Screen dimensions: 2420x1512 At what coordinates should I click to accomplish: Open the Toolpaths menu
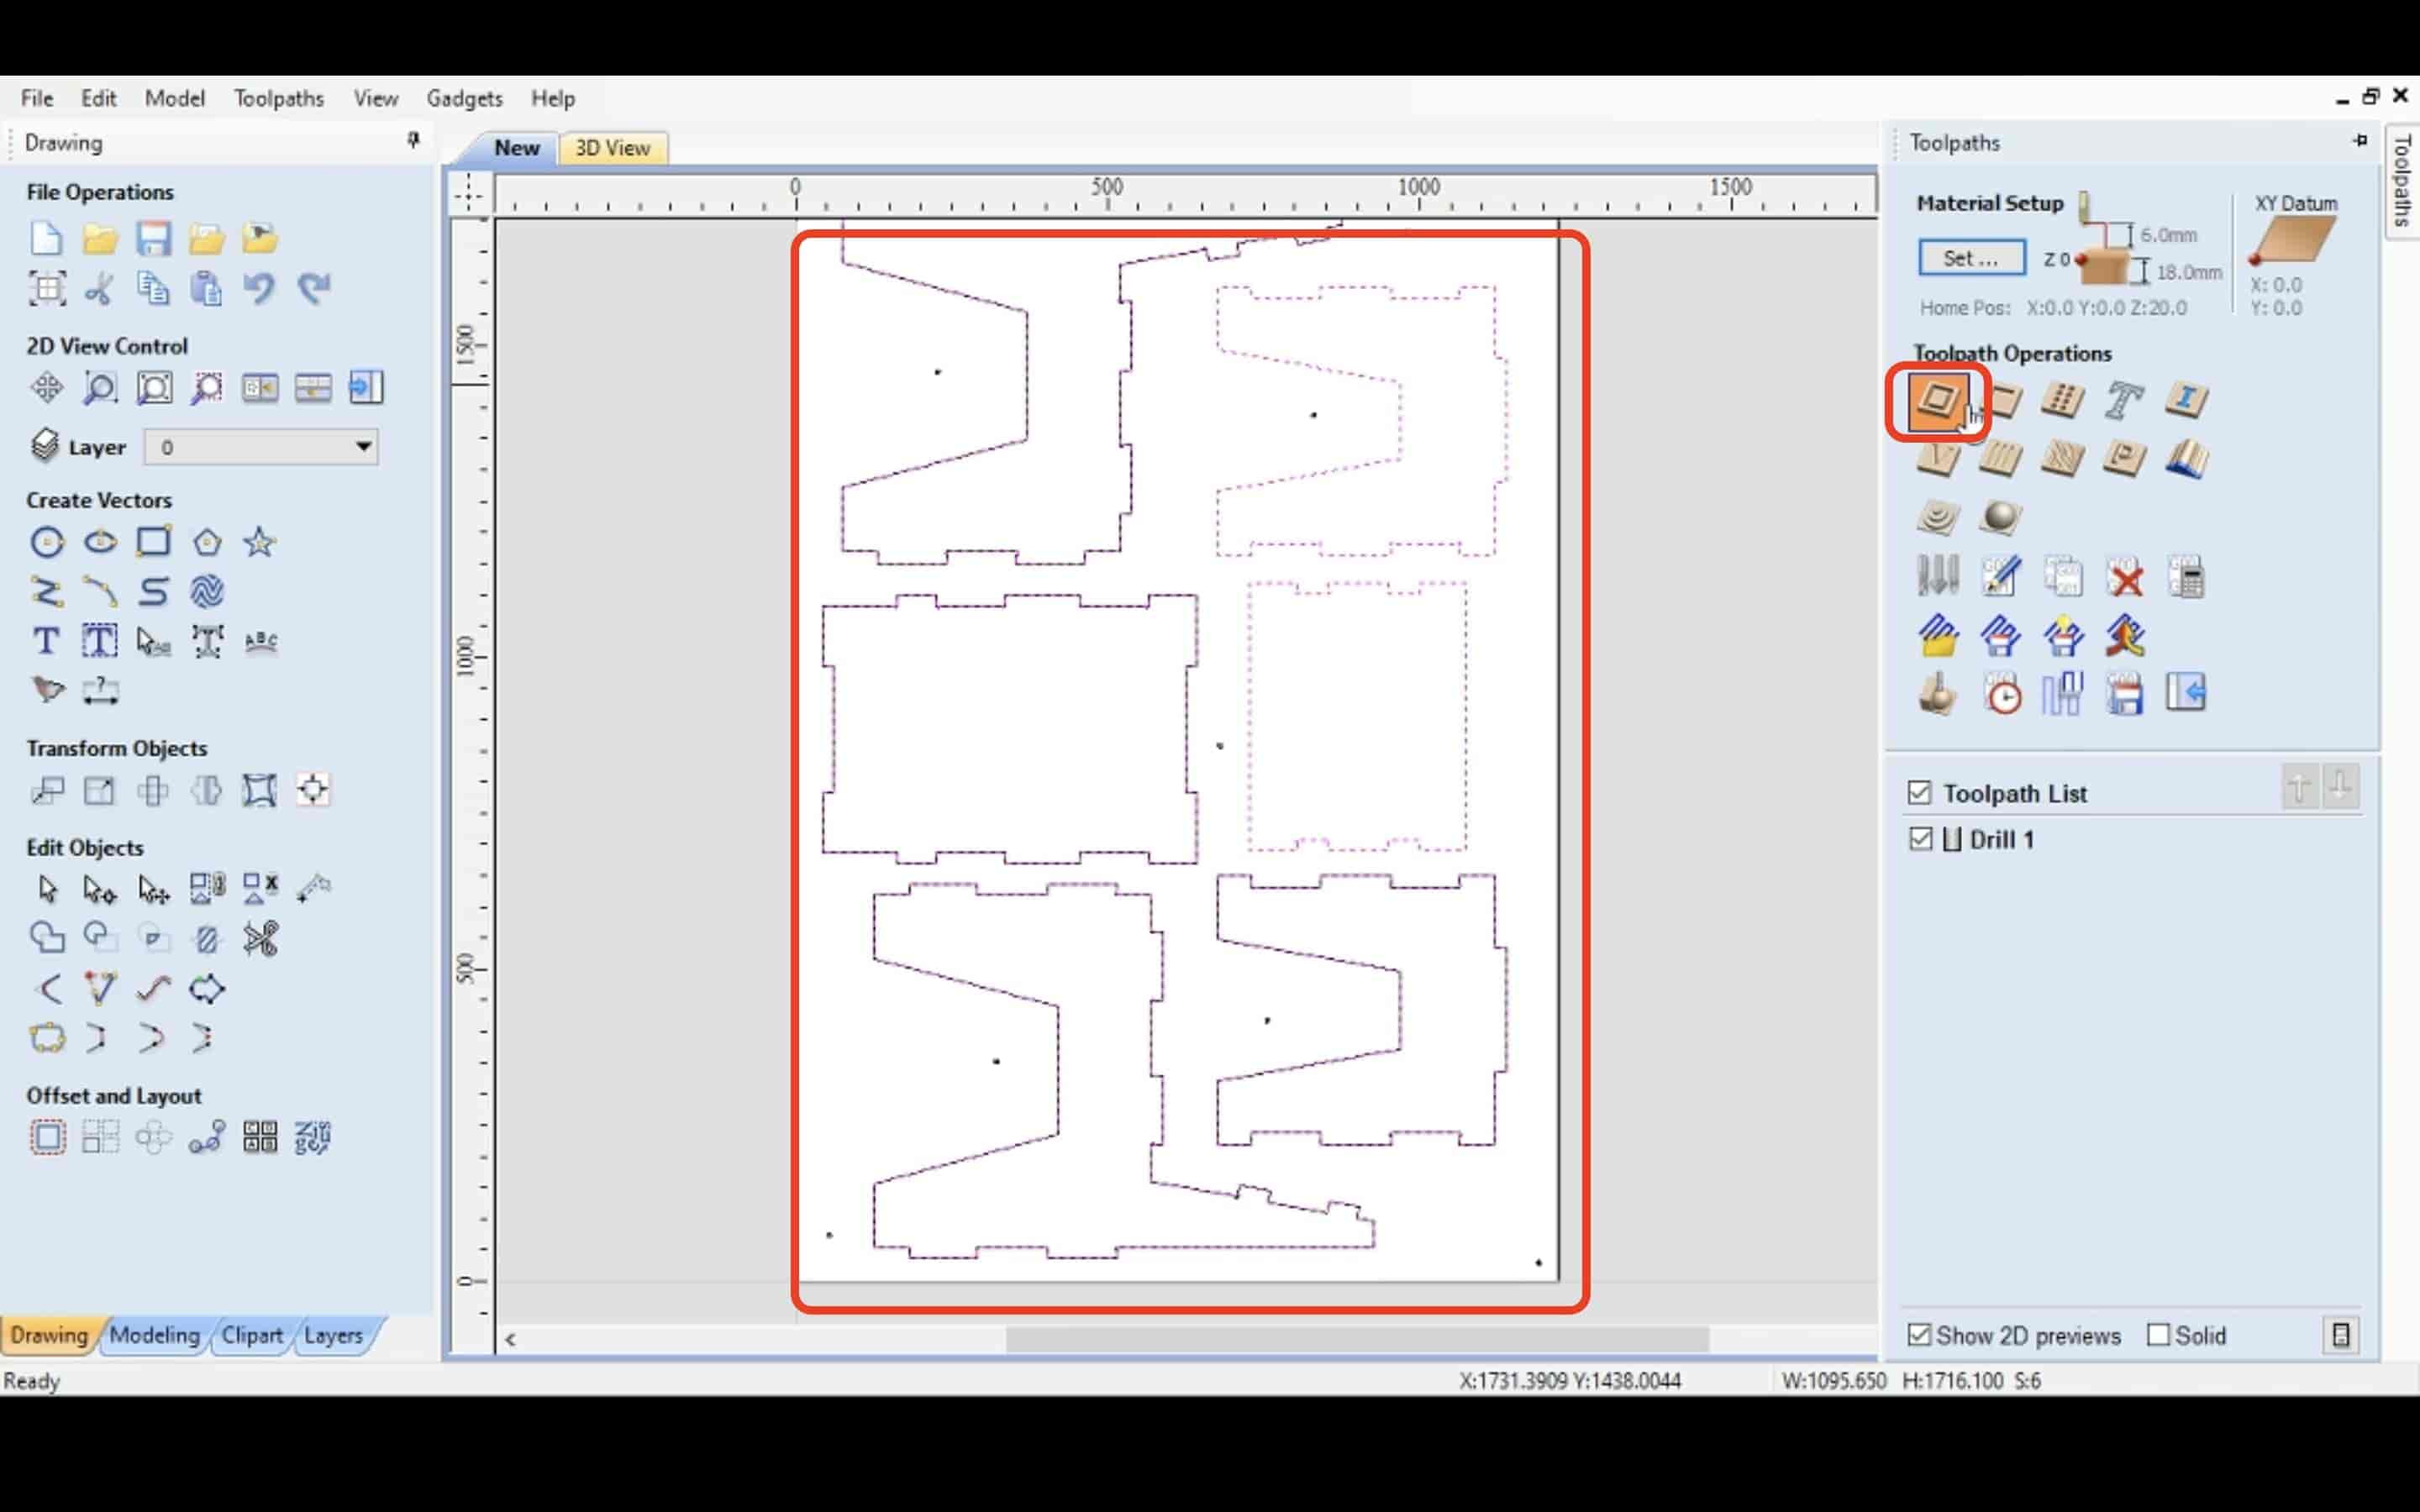tap(279, 97)
